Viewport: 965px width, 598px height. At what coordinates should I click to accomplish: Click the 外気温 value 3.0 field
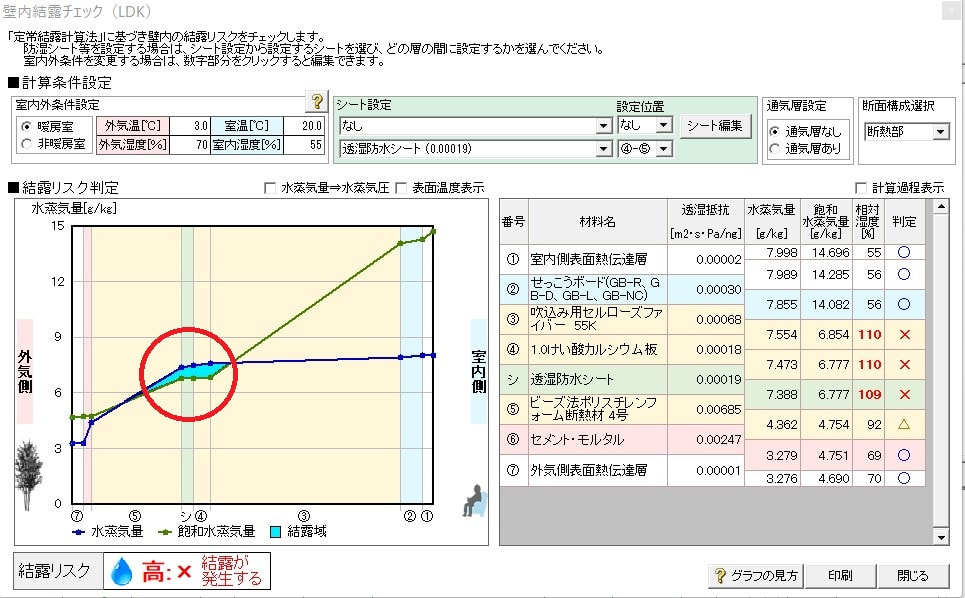pos(190,126)
